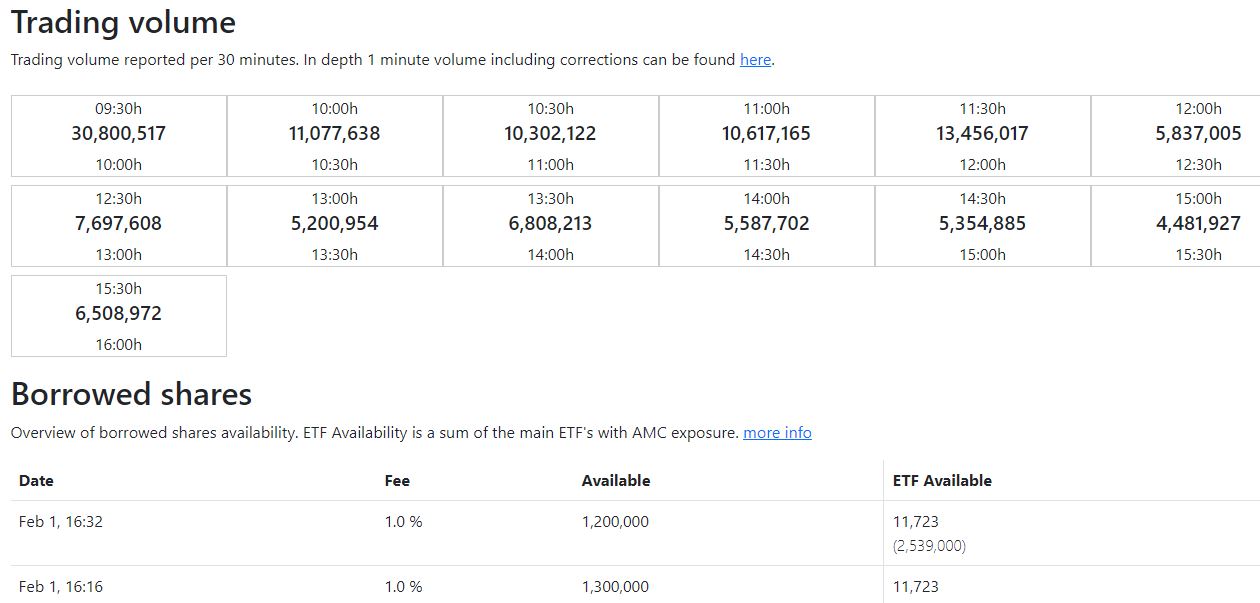The image size is (1260, 603).
Task: Select the 10:00h volume block showing 11,077,638
Action: (333, 133)
